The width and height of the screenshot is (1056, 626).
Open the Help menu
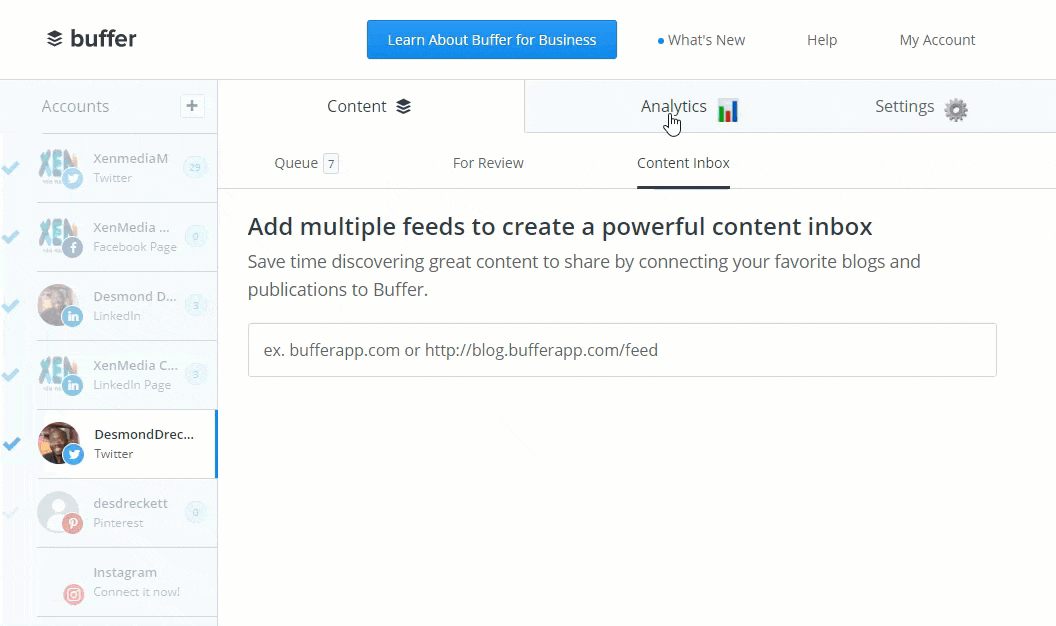click(x=822, y=40)
